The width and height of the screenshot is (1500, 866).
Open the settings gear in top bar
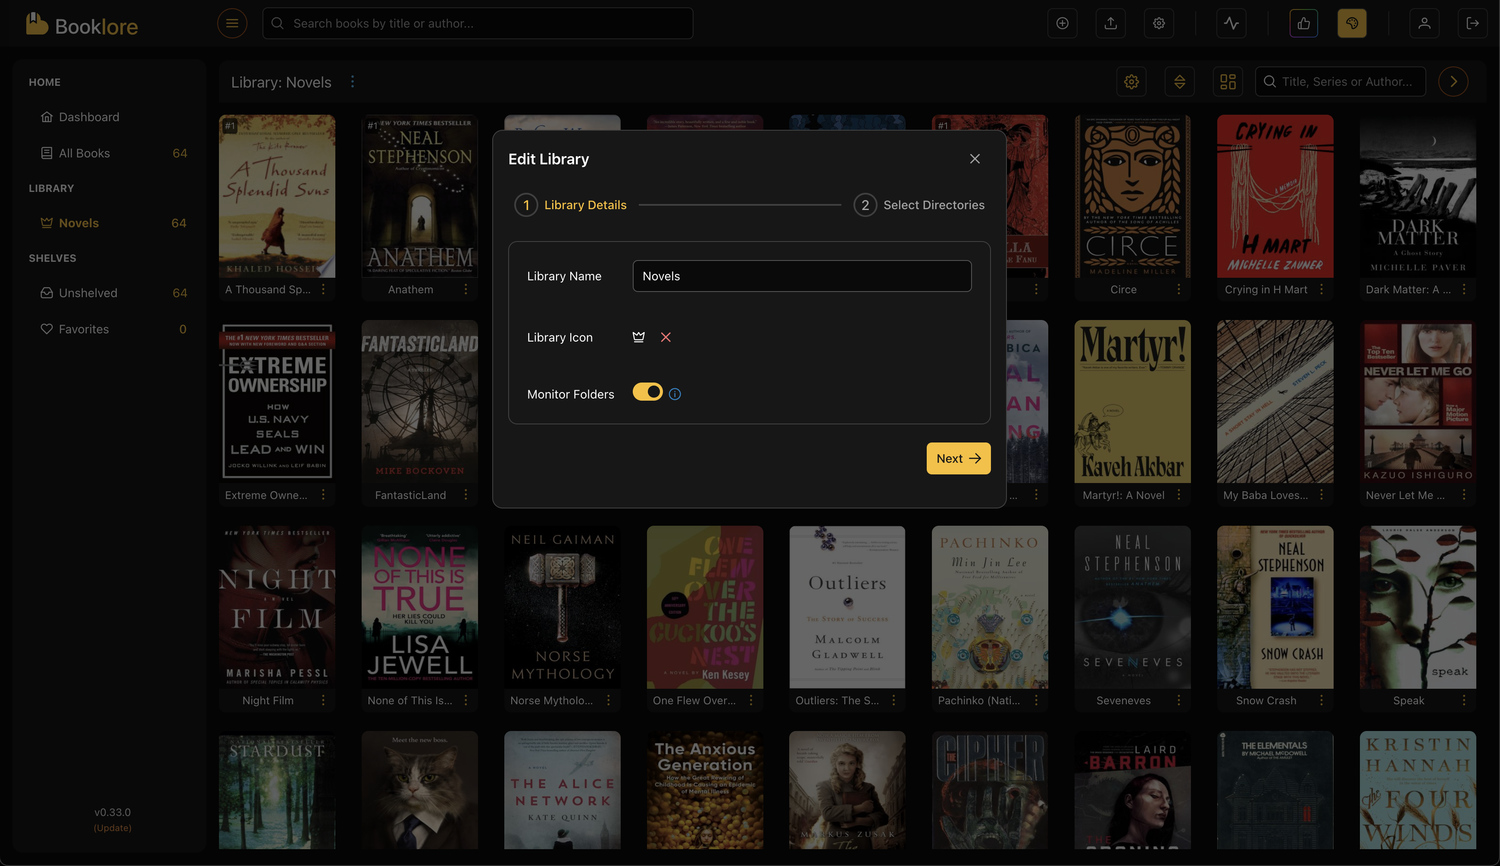[x=1158, y=23]
